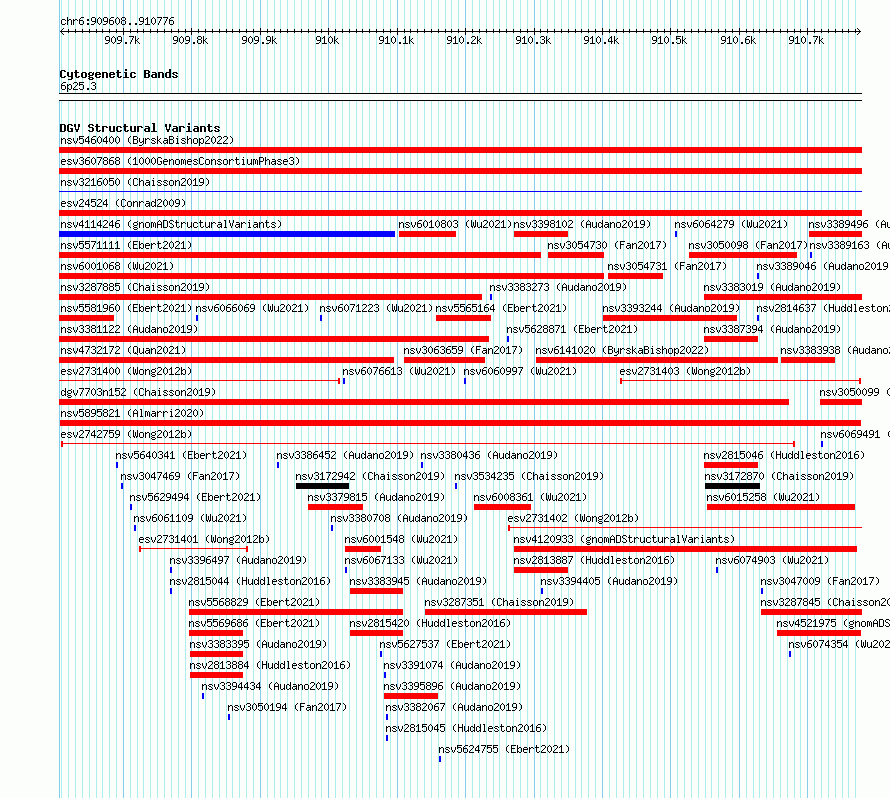Click nsv6066069 (Wu2021) label
The height and width of the screenshot is (798, 890).
tap(252, 308)
